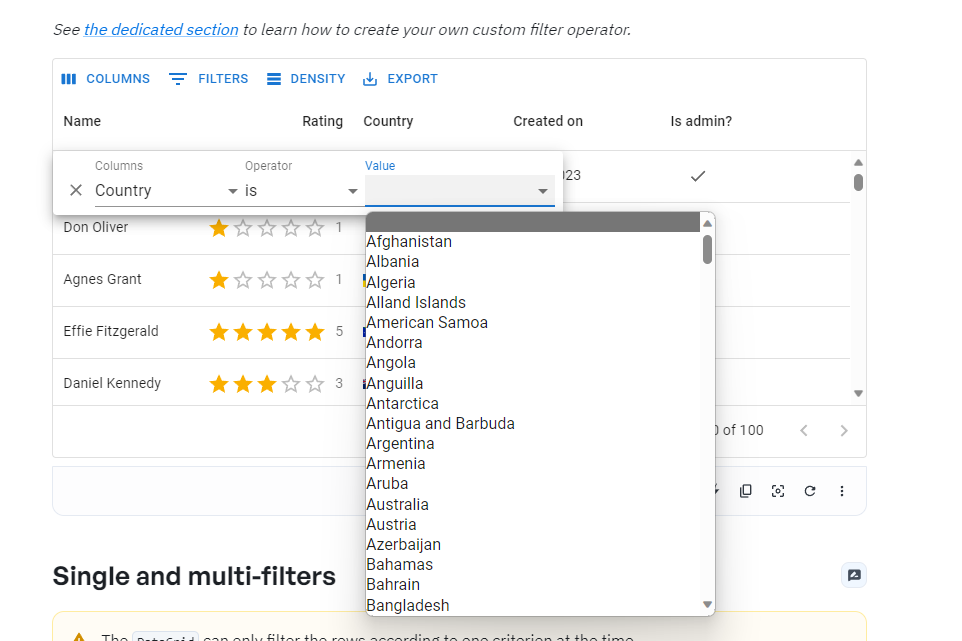The width and height of the screenshot is (962, 641).
Task: Reset the demo with the refresh icon
Action: (x=809, y=491)
